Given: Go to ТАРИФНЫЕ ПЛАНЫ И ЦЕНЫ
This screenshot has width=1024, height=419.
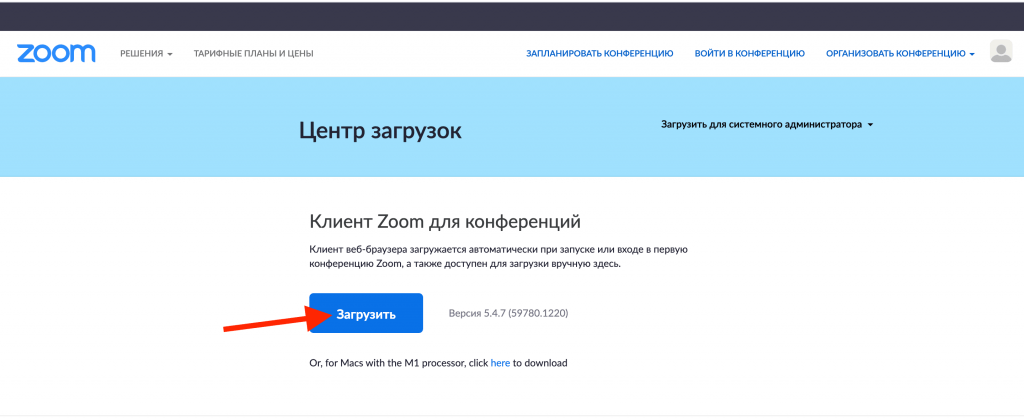Looking at the screenshot, I should 253,53.
